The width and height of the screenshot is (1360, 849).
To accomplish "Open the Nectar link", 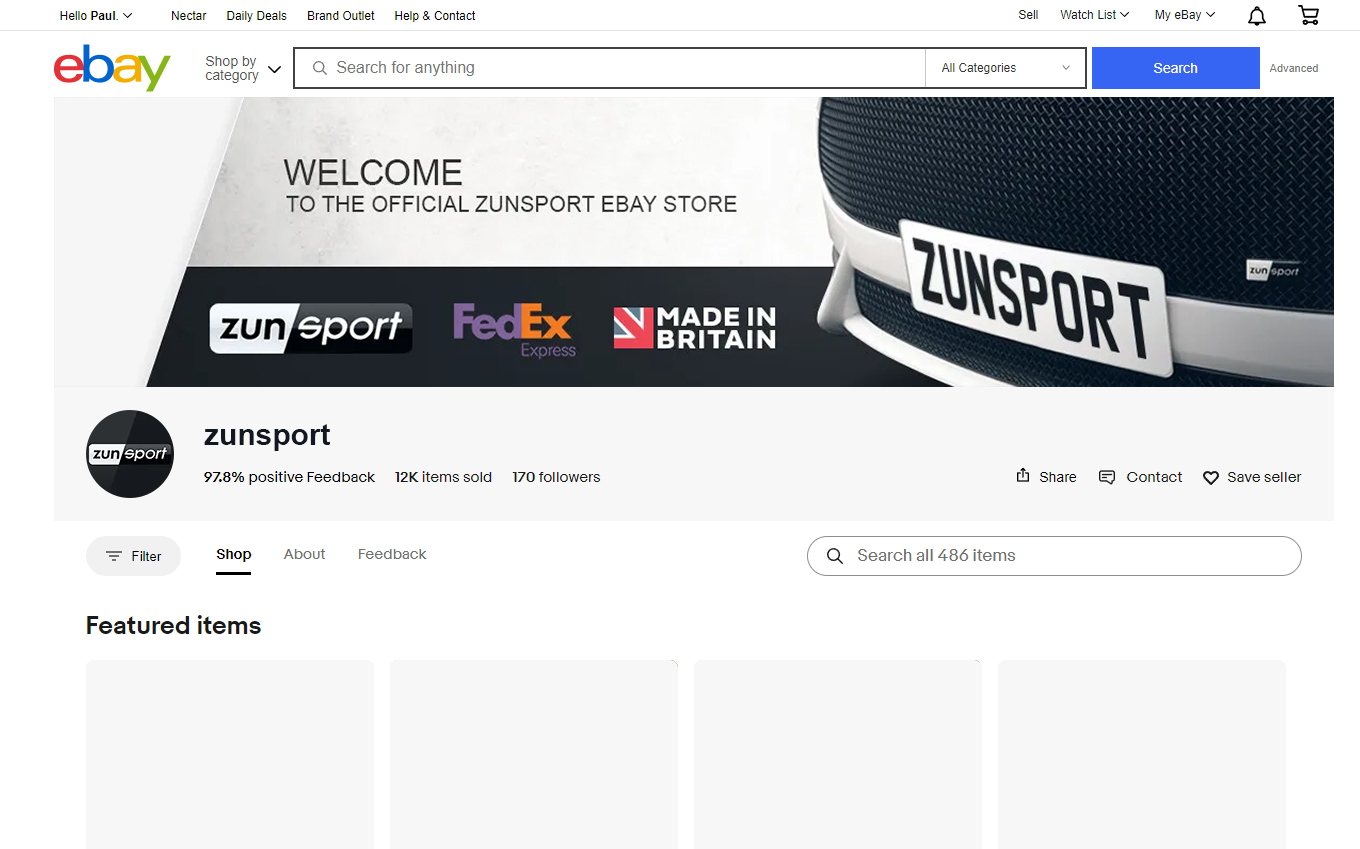I will tap(188, 16).
